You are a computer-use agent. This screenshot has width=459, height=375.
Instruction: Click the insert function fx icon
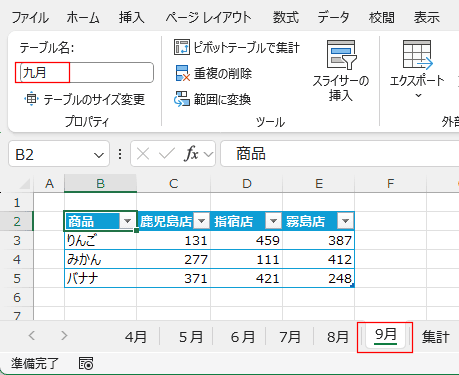coord(191,154)
